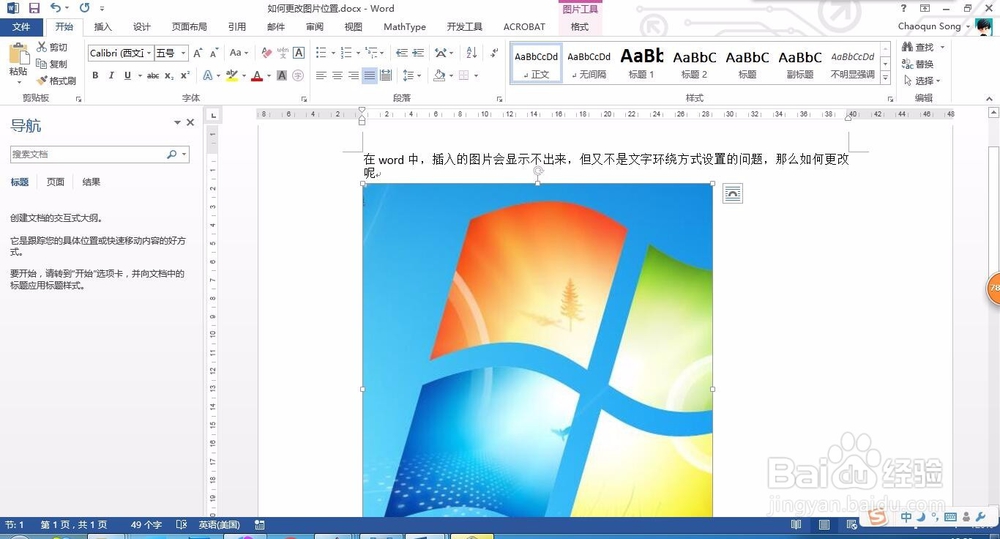Apply character shading icon
1000x539 pixels.
282,75
